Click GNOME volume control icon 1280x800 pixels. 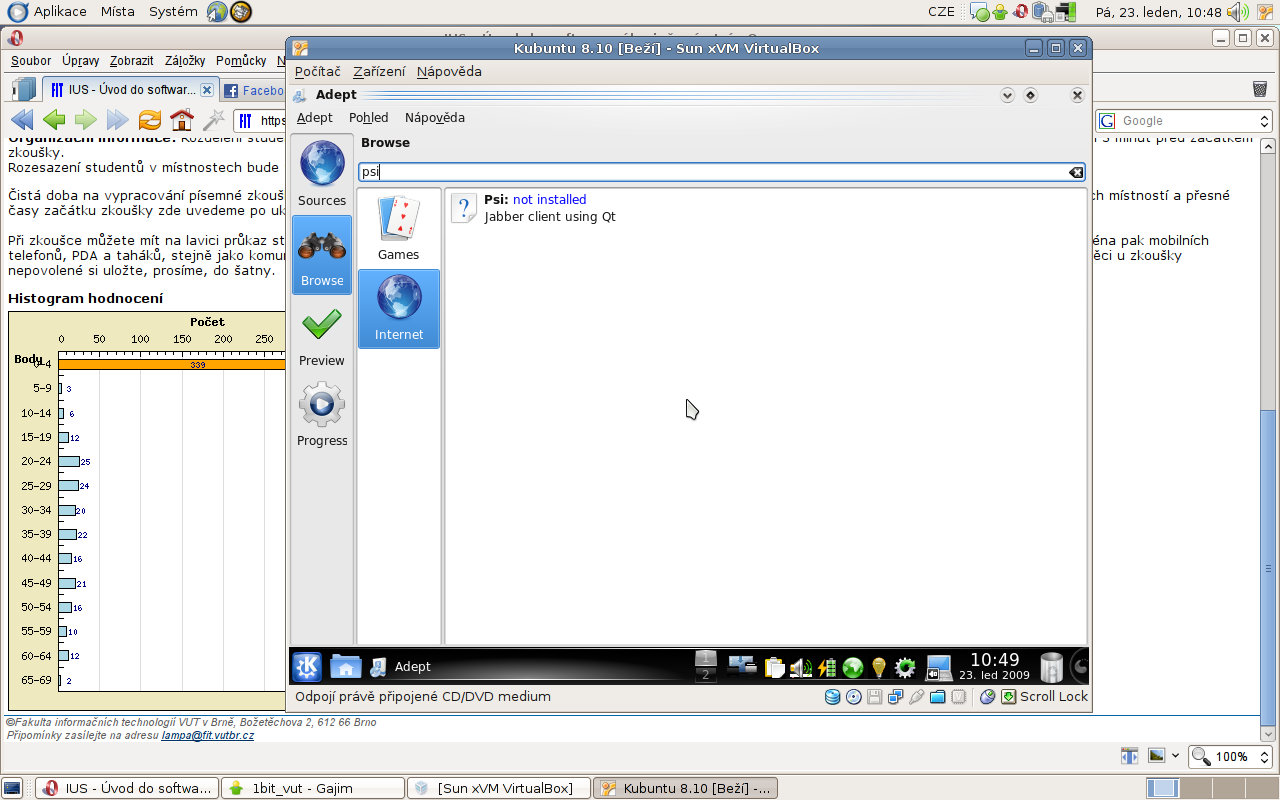click(x=1236, y=12)
